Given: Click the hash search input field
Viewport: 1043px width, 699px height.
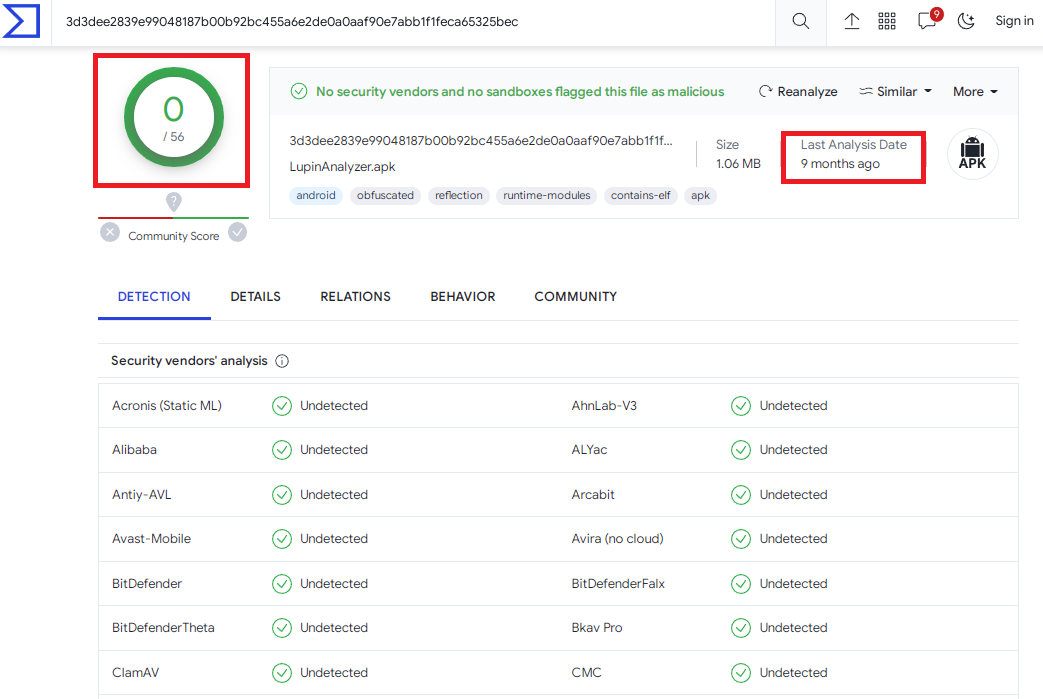Looking at the screenshot, I should [412, 22].
